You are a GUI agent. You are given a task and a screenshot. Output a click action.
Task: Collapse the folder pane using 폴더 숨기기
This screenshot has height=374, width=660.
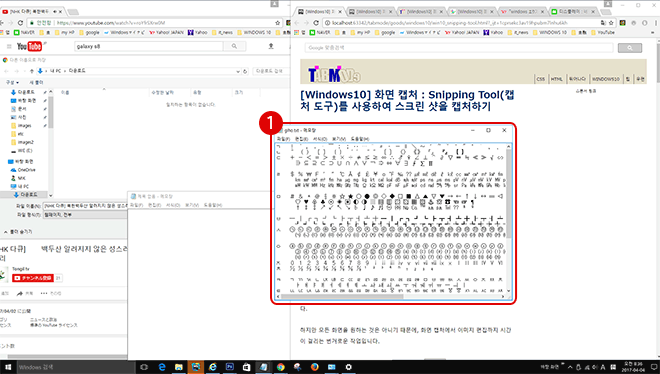(18, 232)
